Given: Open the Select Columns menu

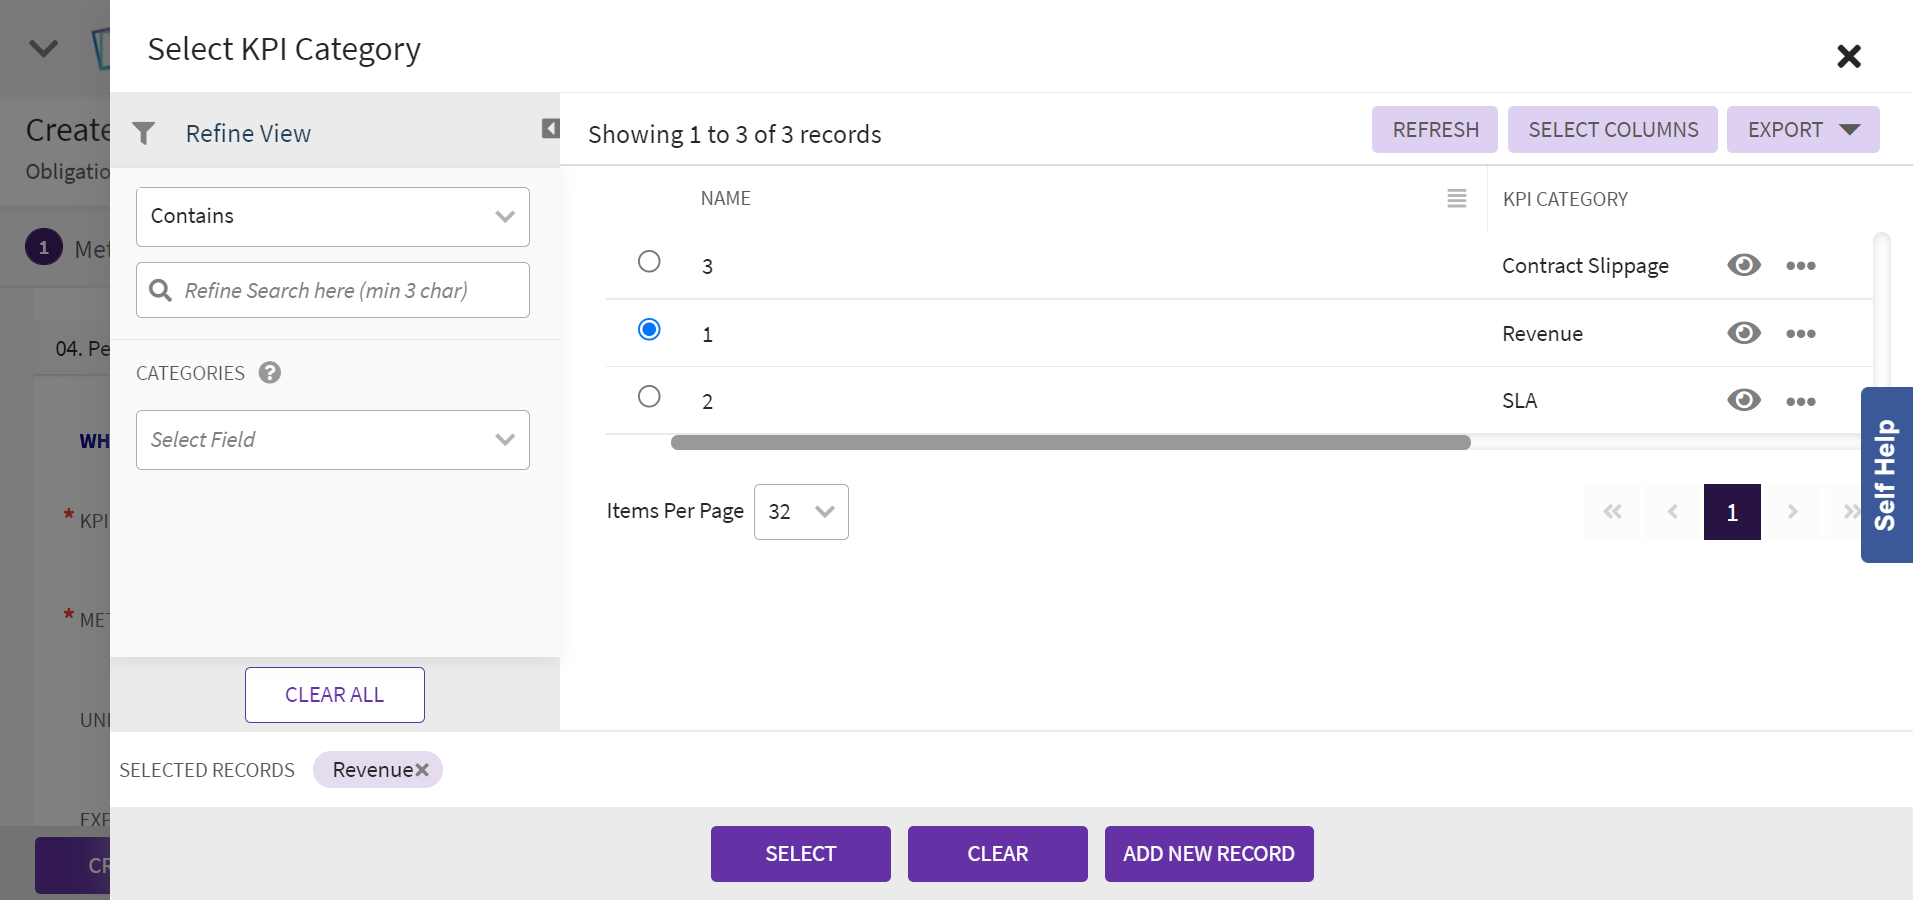Looking at the screenshot, I should (1612, 130).
